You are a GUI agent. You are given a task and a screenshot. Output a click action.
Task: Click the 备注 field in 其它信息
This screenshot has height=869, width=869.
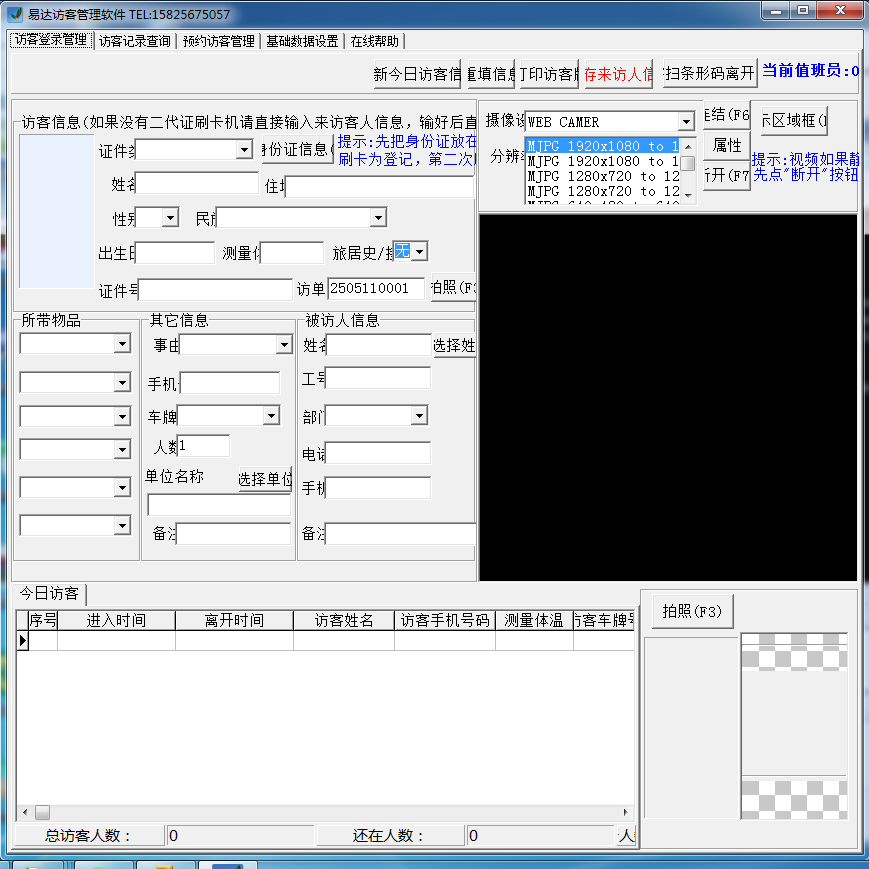tap(233, 534)
